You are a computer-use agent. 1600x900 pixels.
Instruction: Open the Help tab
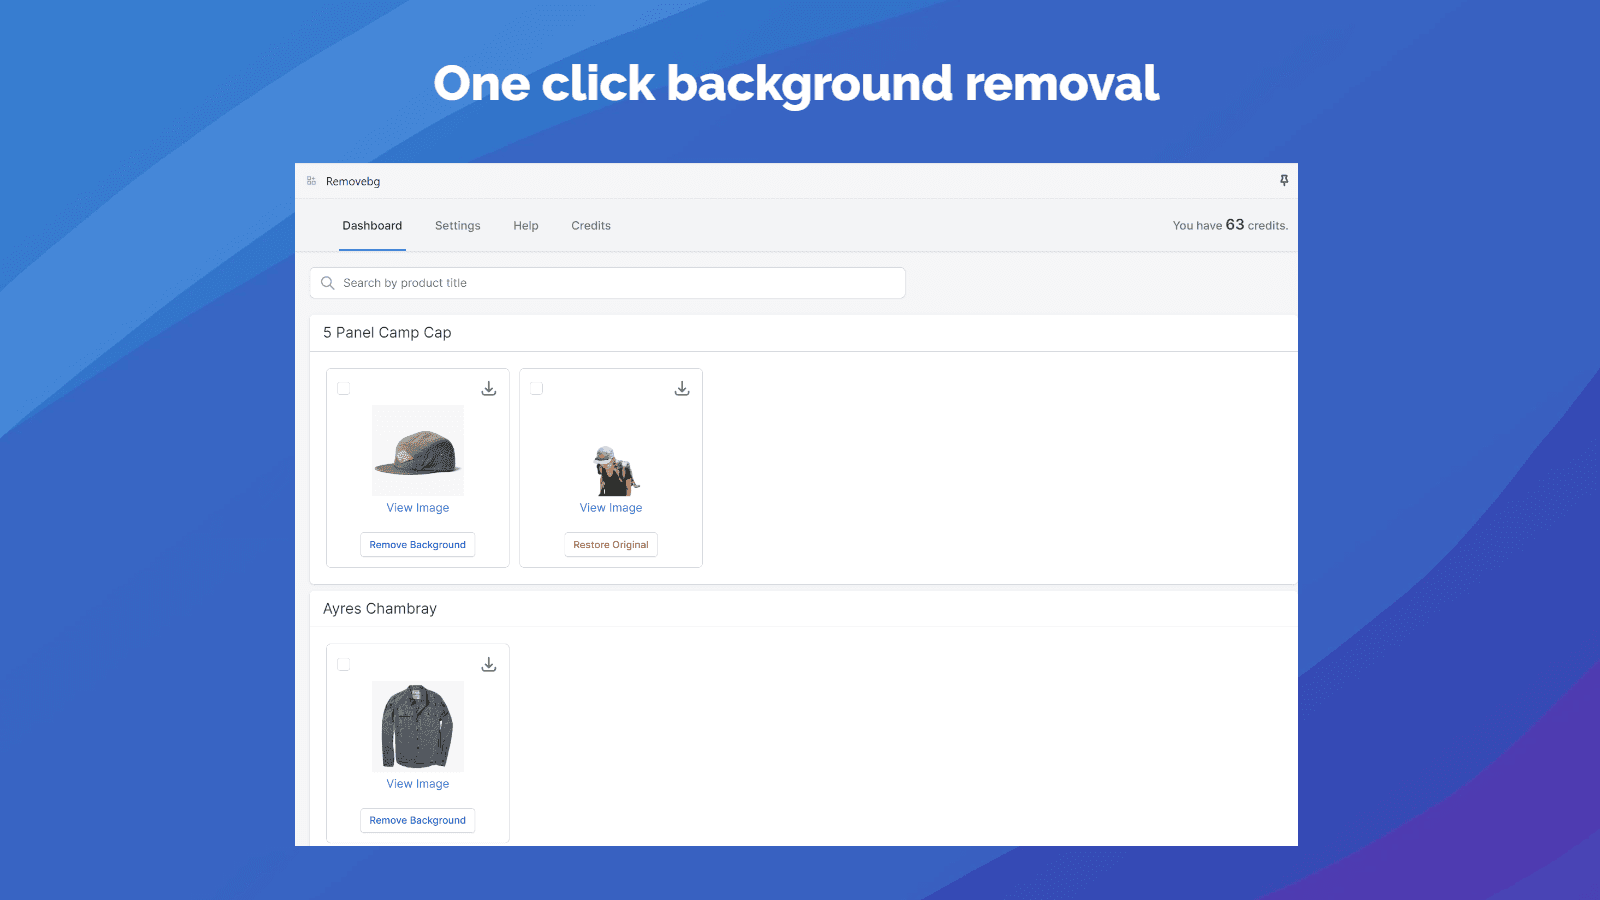pyautogui.click(x=525, y=225)
